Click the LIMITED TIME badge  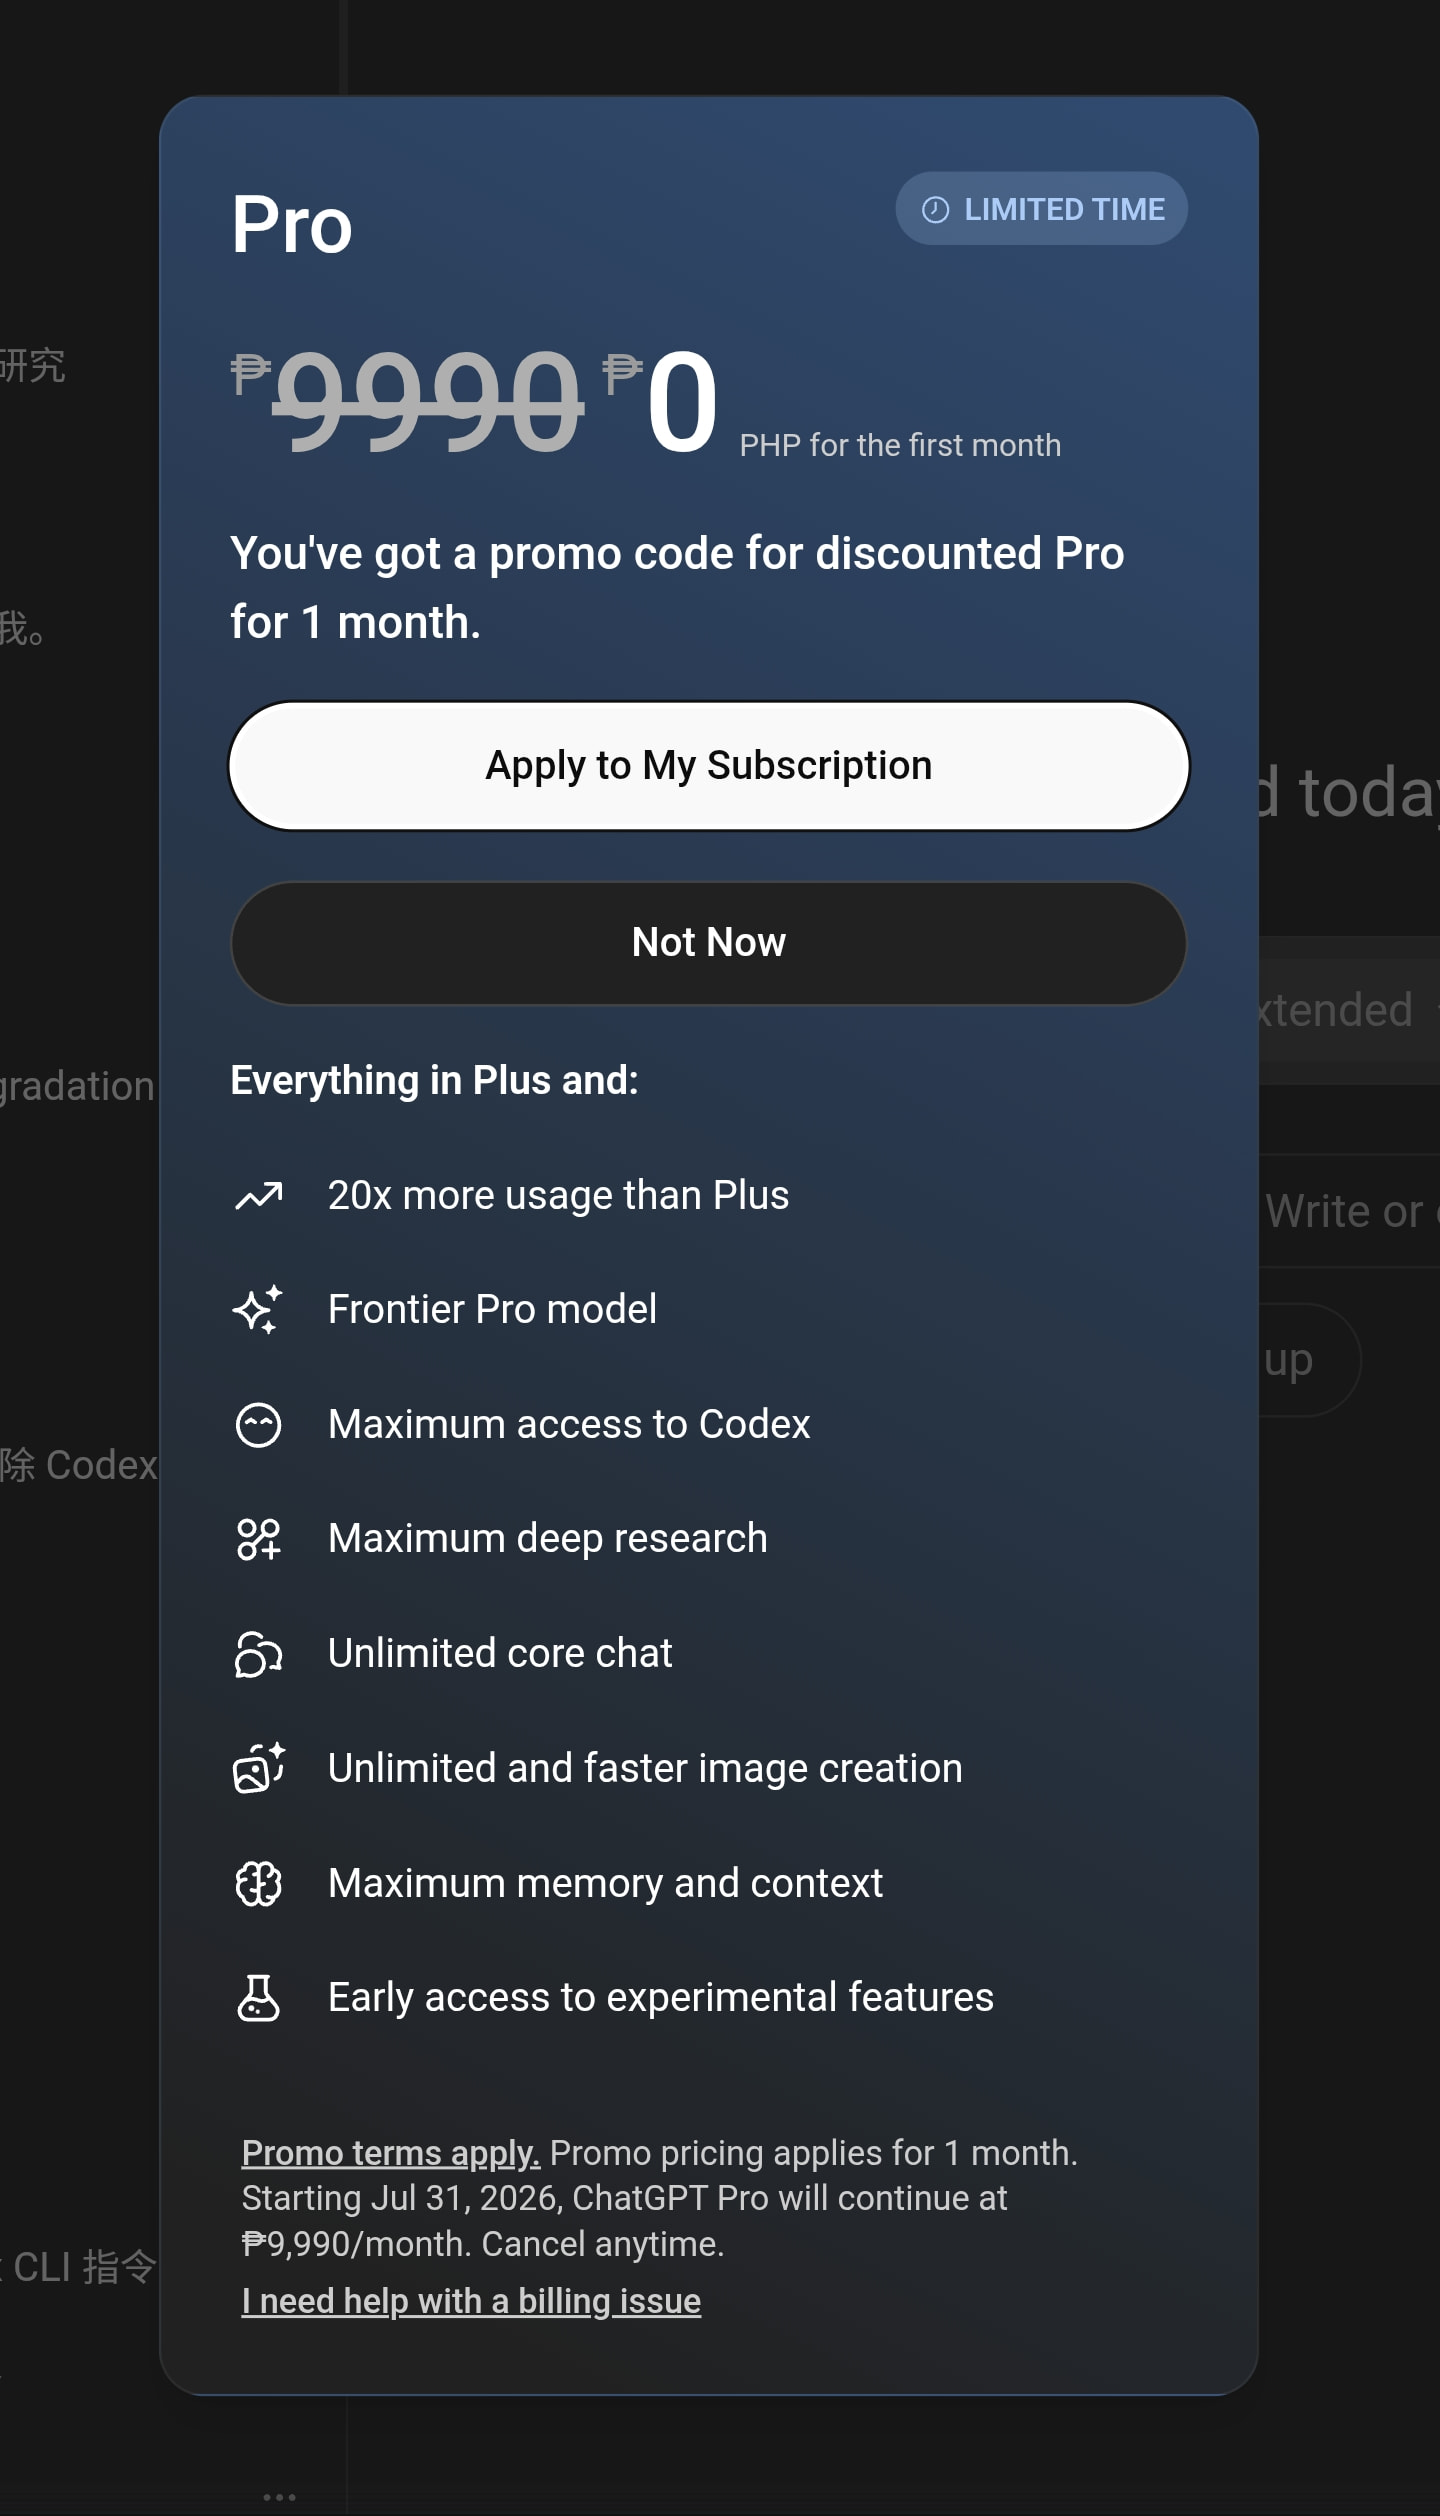(x=1042, y=209)
